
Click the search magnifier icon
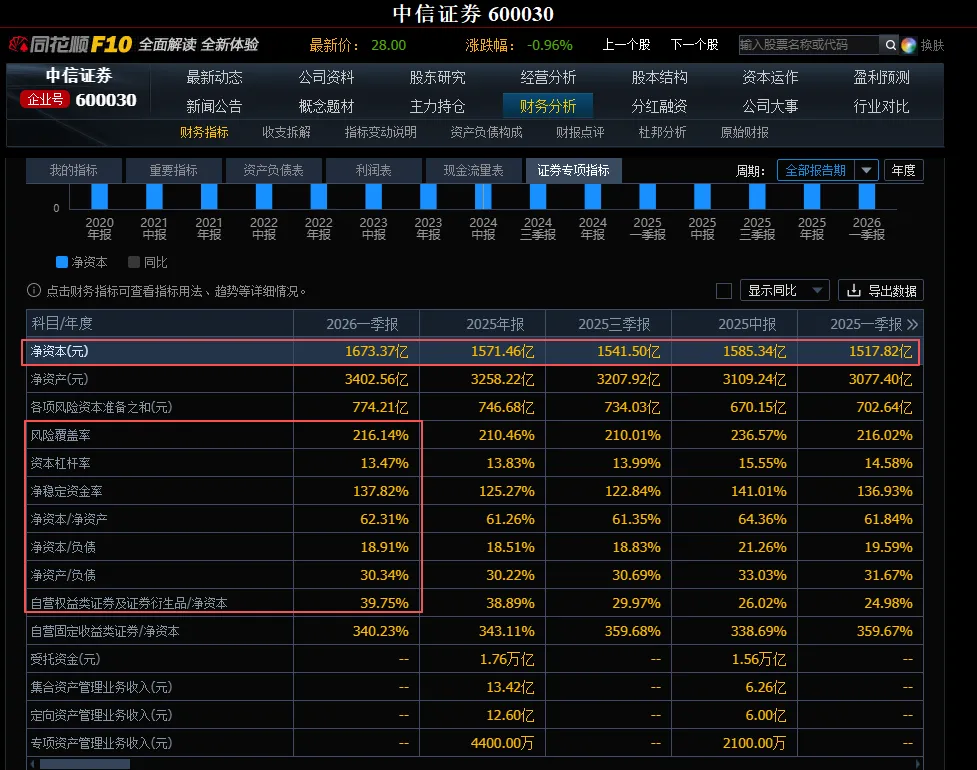[890, 45]
